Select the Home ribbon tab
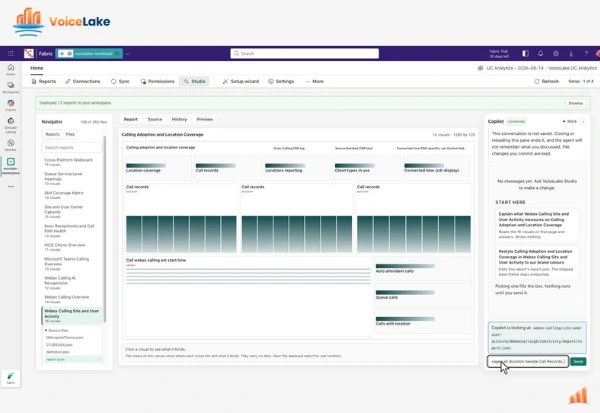 [37, 68]
